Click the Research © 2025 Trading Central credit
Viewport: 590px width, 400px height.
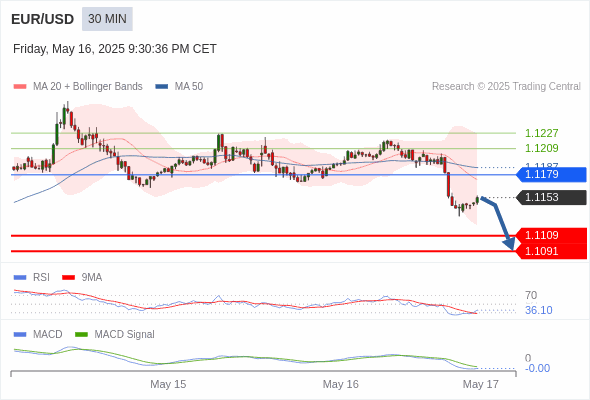point(506,87)
